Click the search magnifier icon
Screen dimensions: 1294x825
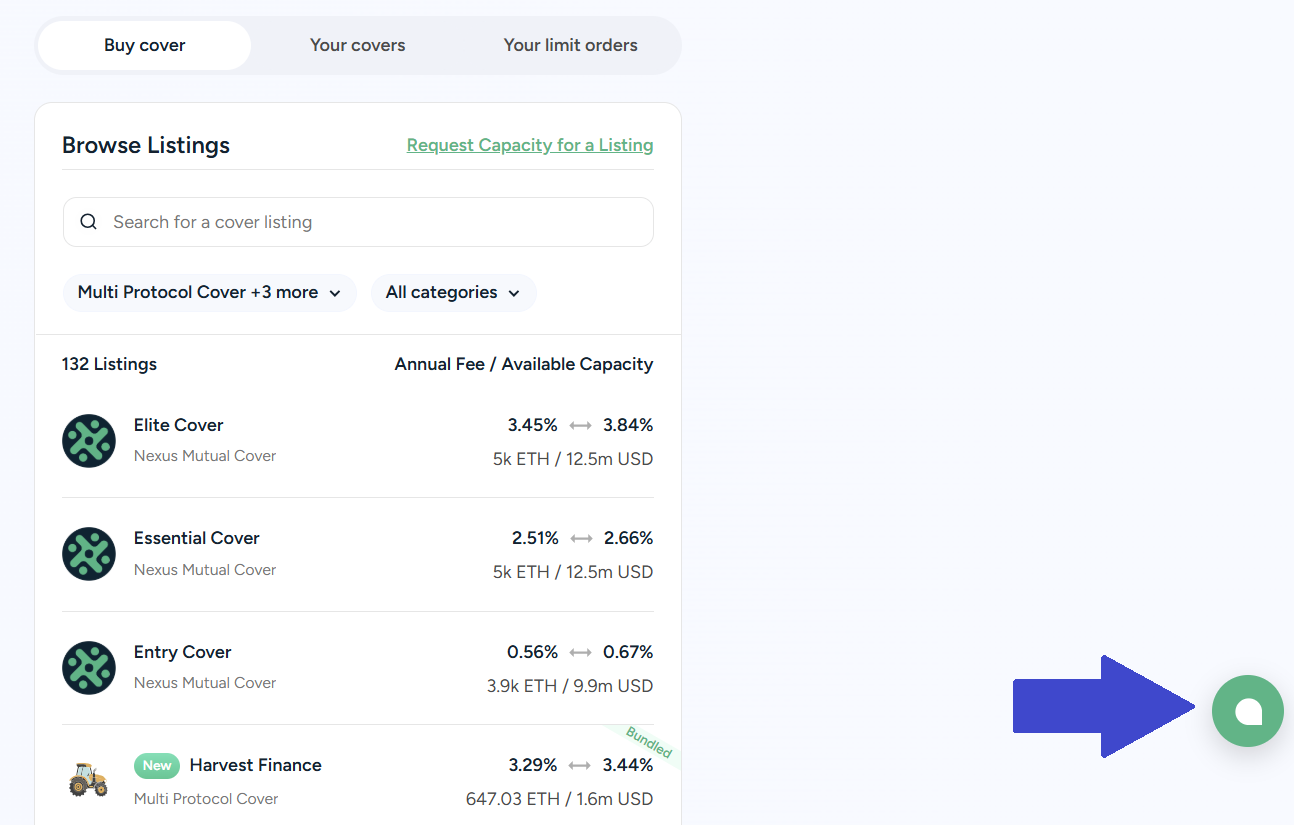coord(89,222)
